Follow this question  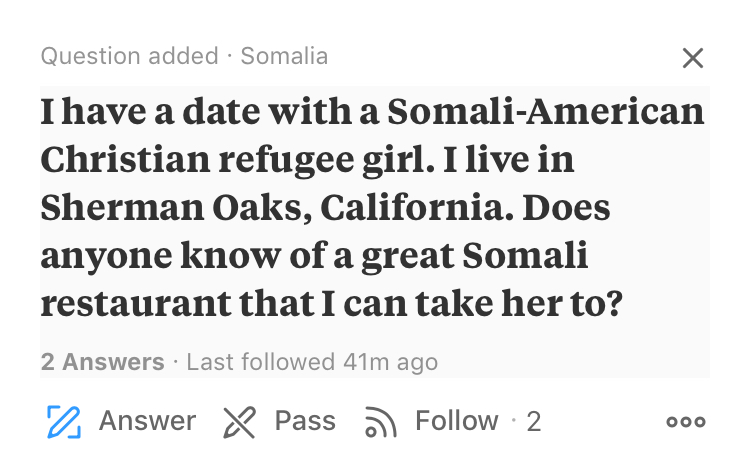pos(456,421)
